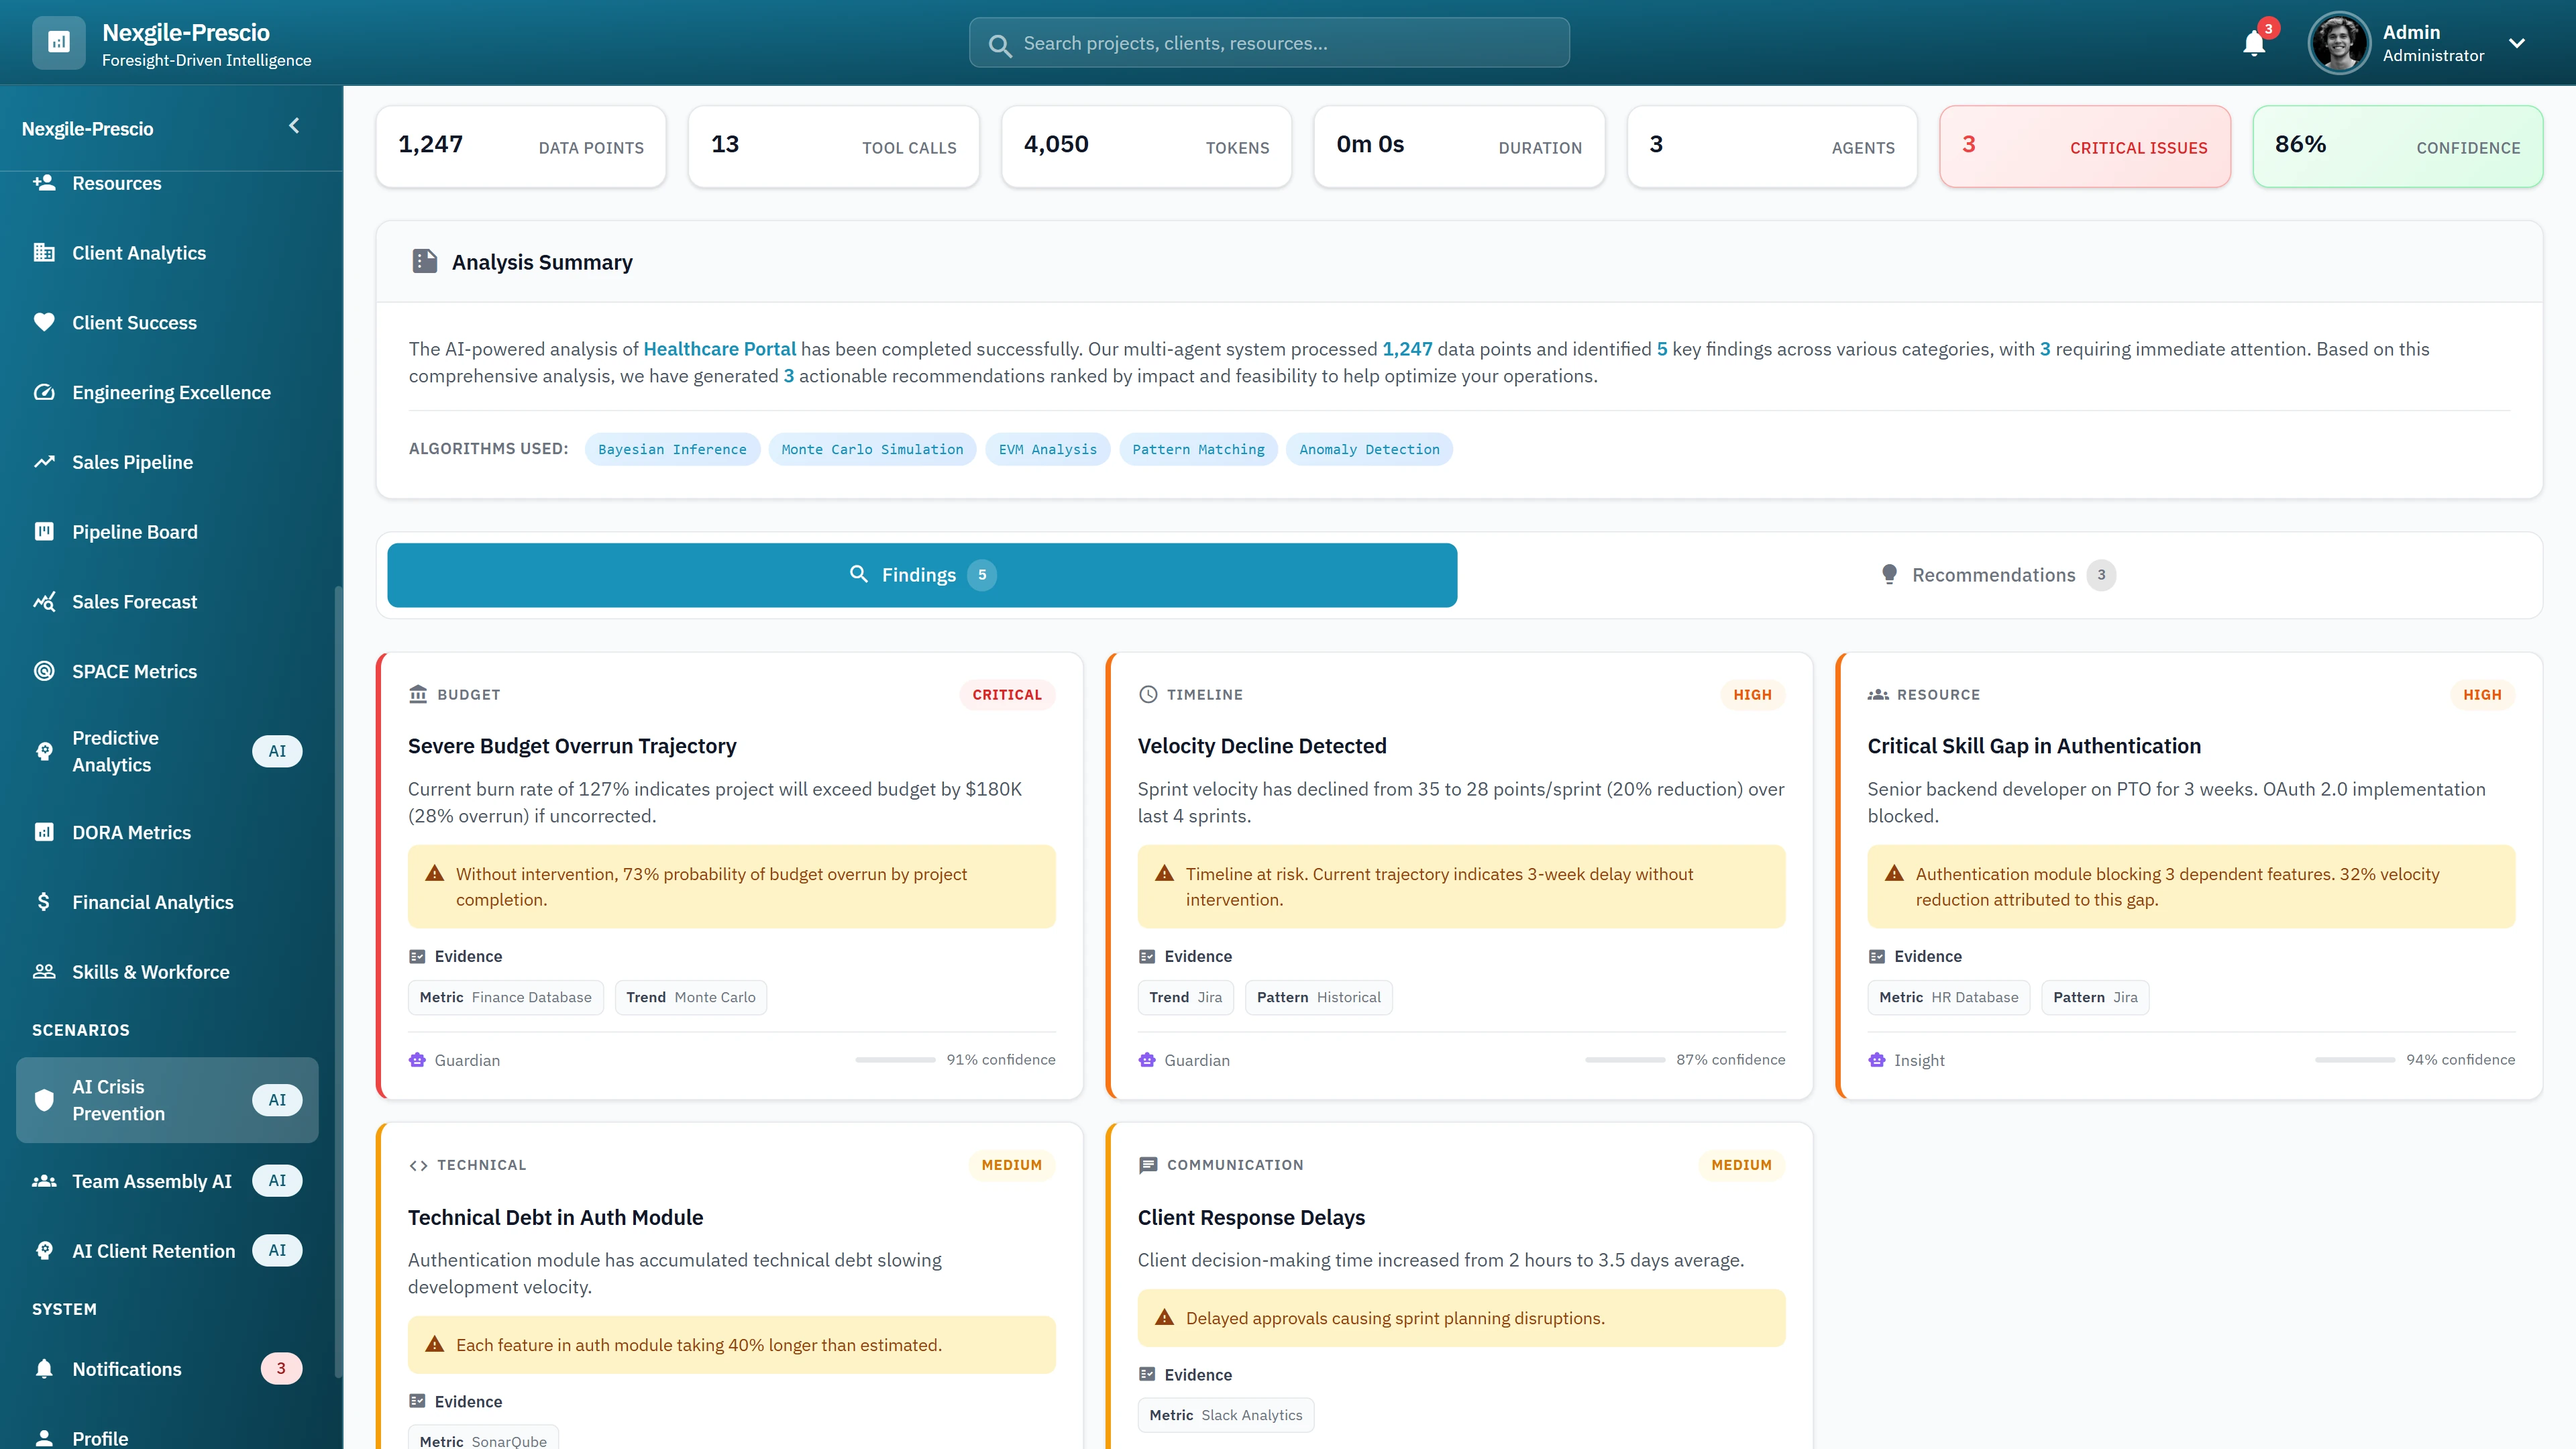Image resolution: width=2576 pixels, height=1449 pixels.
Task: Switch to the Recommendations tab
Action: [x=1995, y=574]
